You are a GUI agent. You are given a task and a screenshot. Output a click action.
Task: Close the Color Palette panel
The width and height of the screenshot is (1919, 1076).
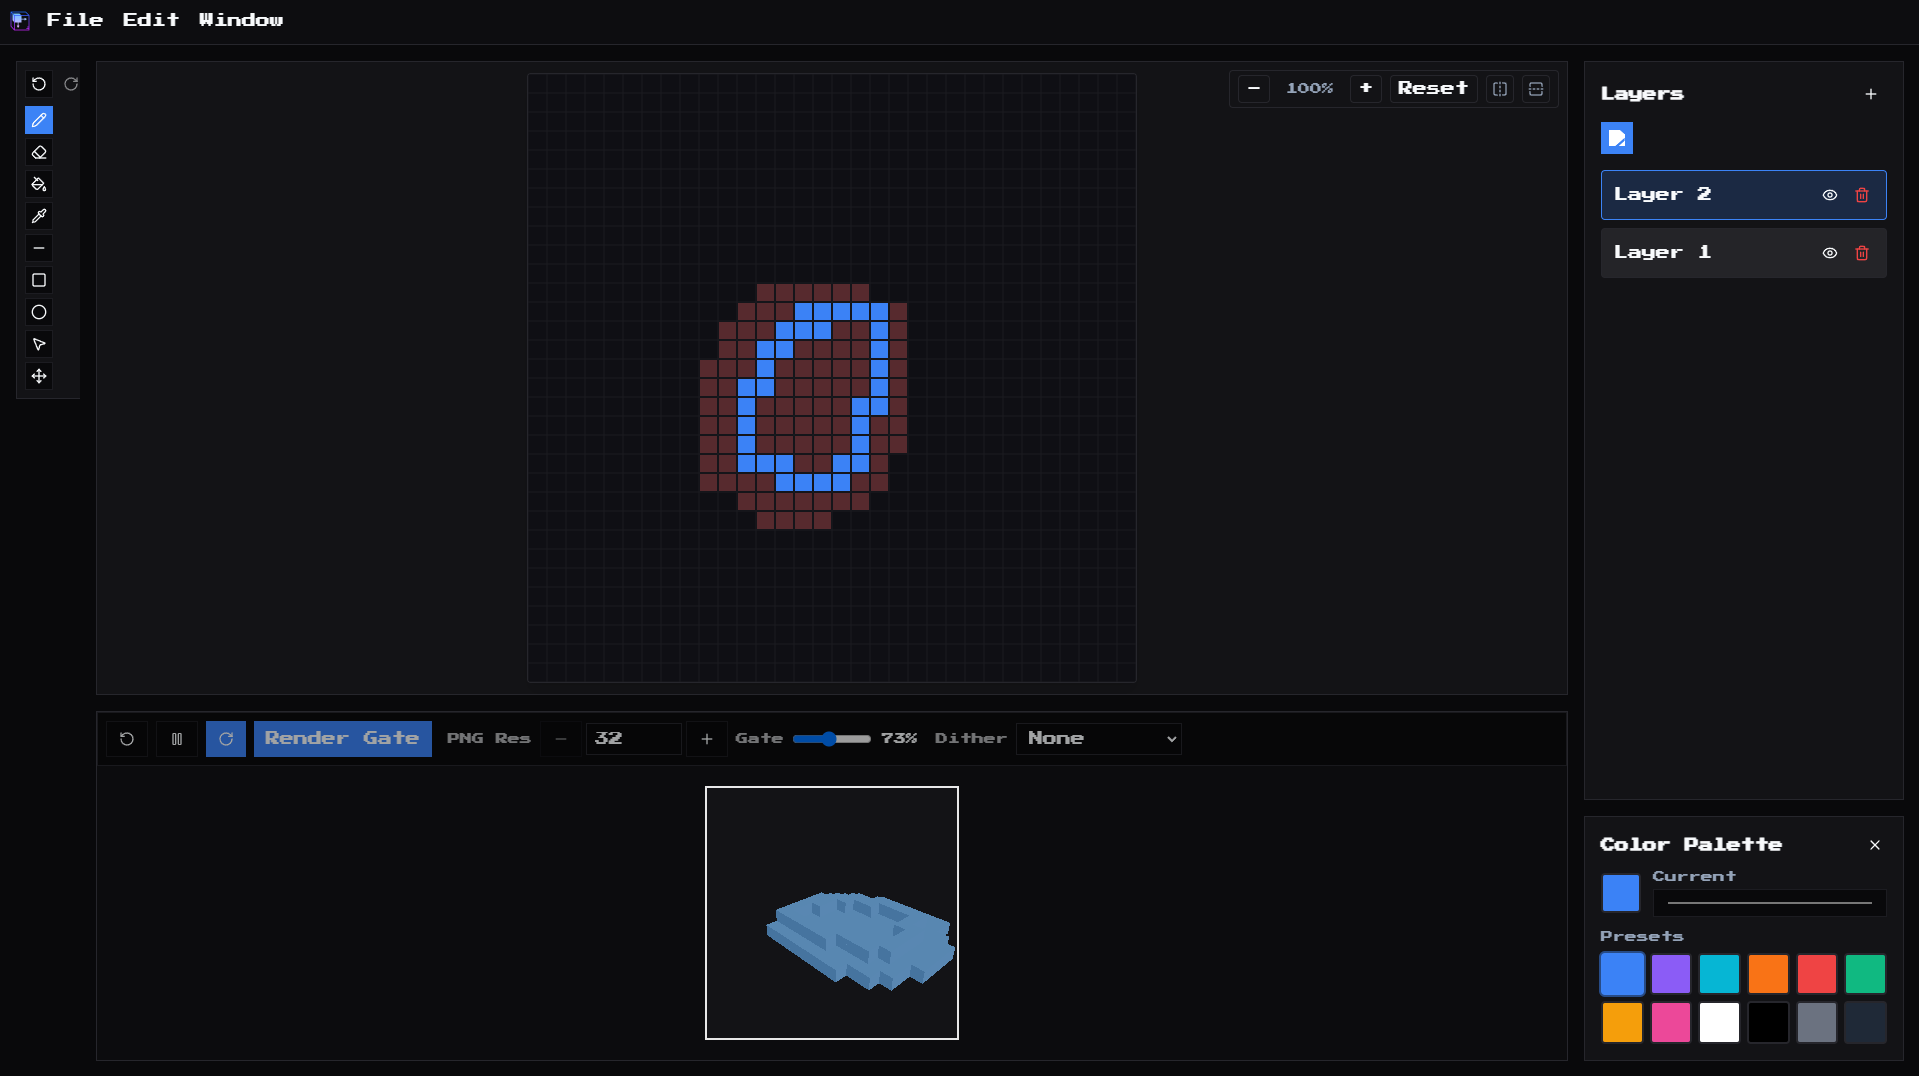(1875, 845)
